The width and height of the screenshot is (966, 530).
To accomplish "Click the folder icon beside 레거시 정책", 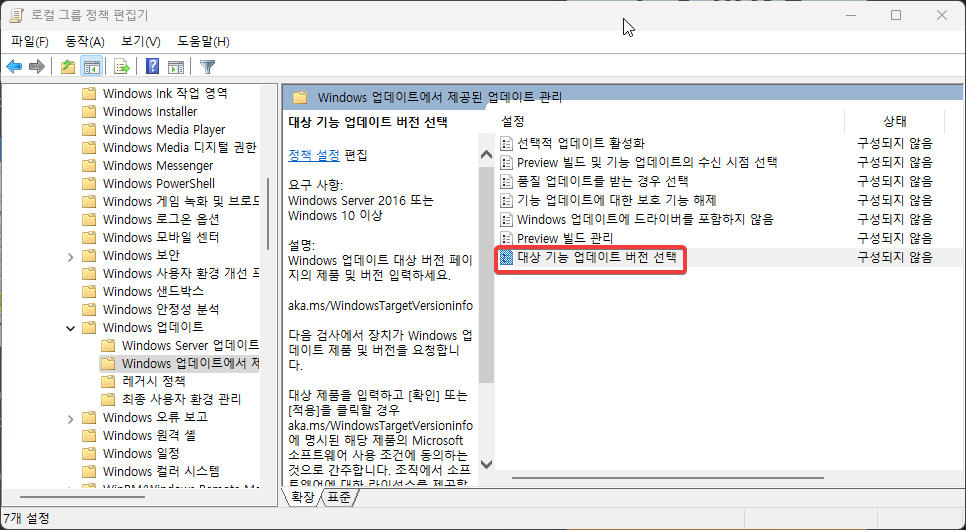I will coord(108,381).
